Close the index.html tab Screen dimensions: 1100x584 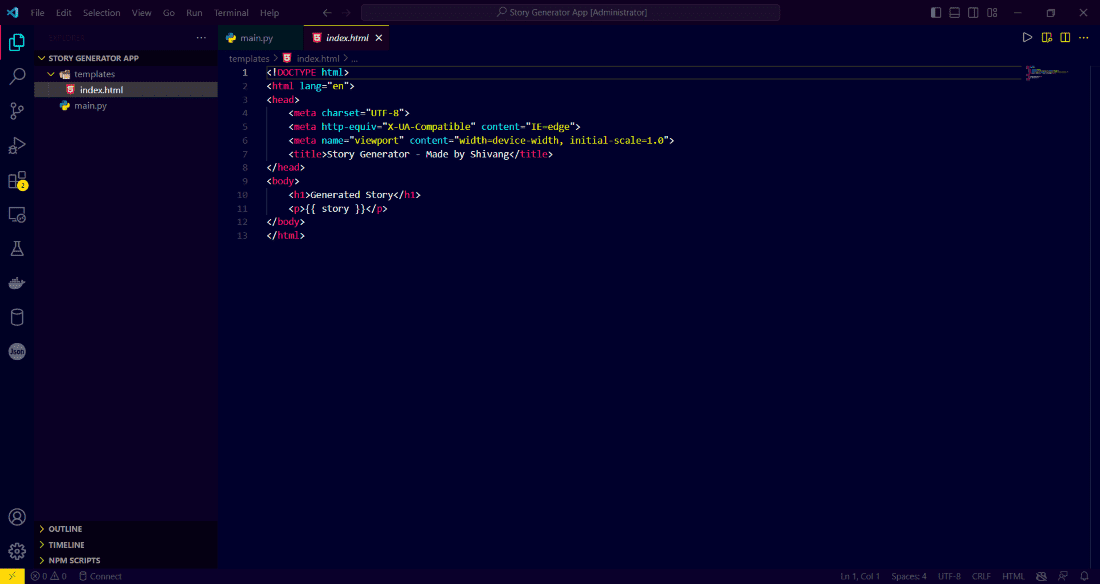pos(379,38)
